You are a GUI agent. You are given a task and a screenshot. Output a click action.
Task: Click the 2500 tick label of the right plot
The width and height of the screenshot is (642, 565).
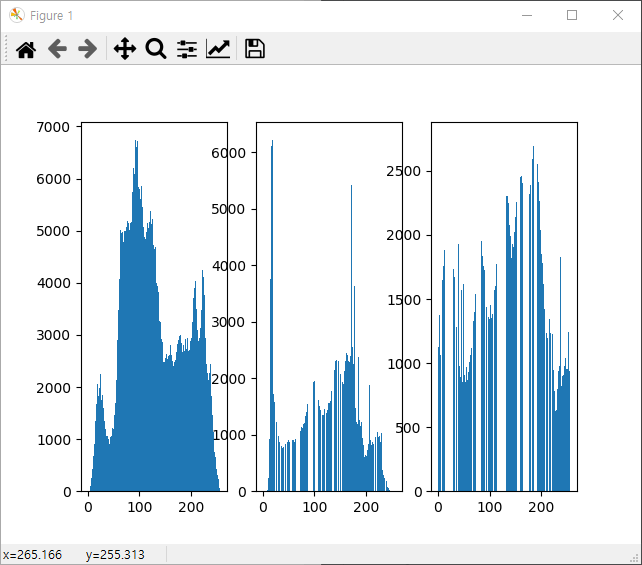[403, 171]
